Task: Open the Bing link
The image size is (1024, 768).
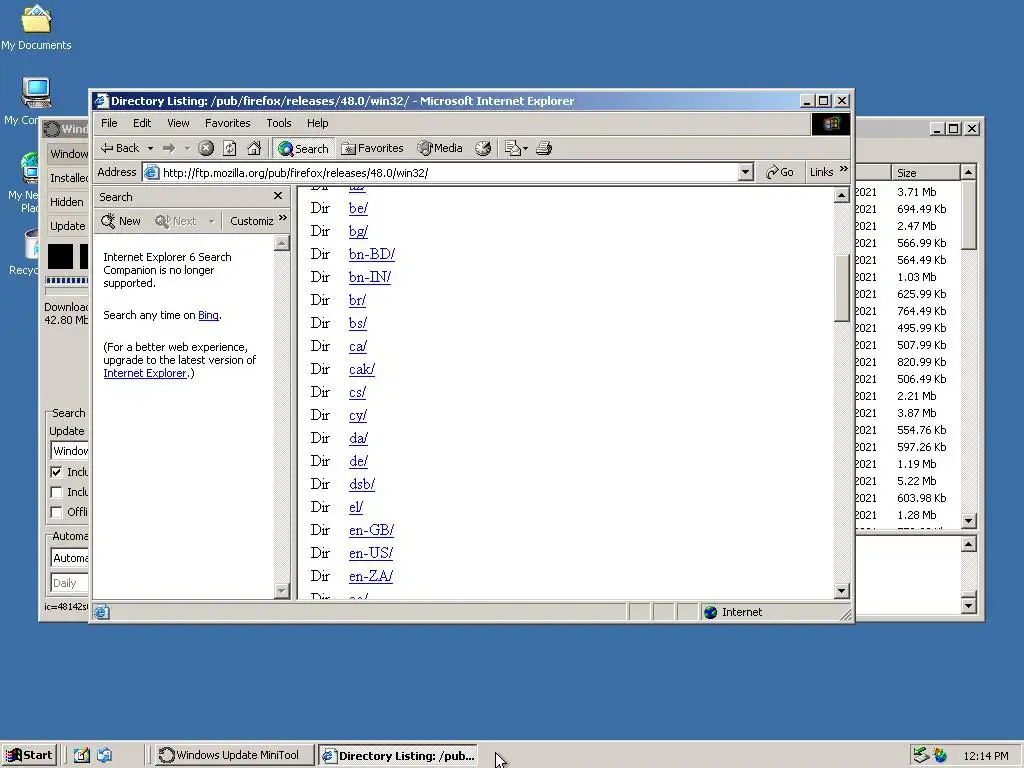Action: point(208,315)
